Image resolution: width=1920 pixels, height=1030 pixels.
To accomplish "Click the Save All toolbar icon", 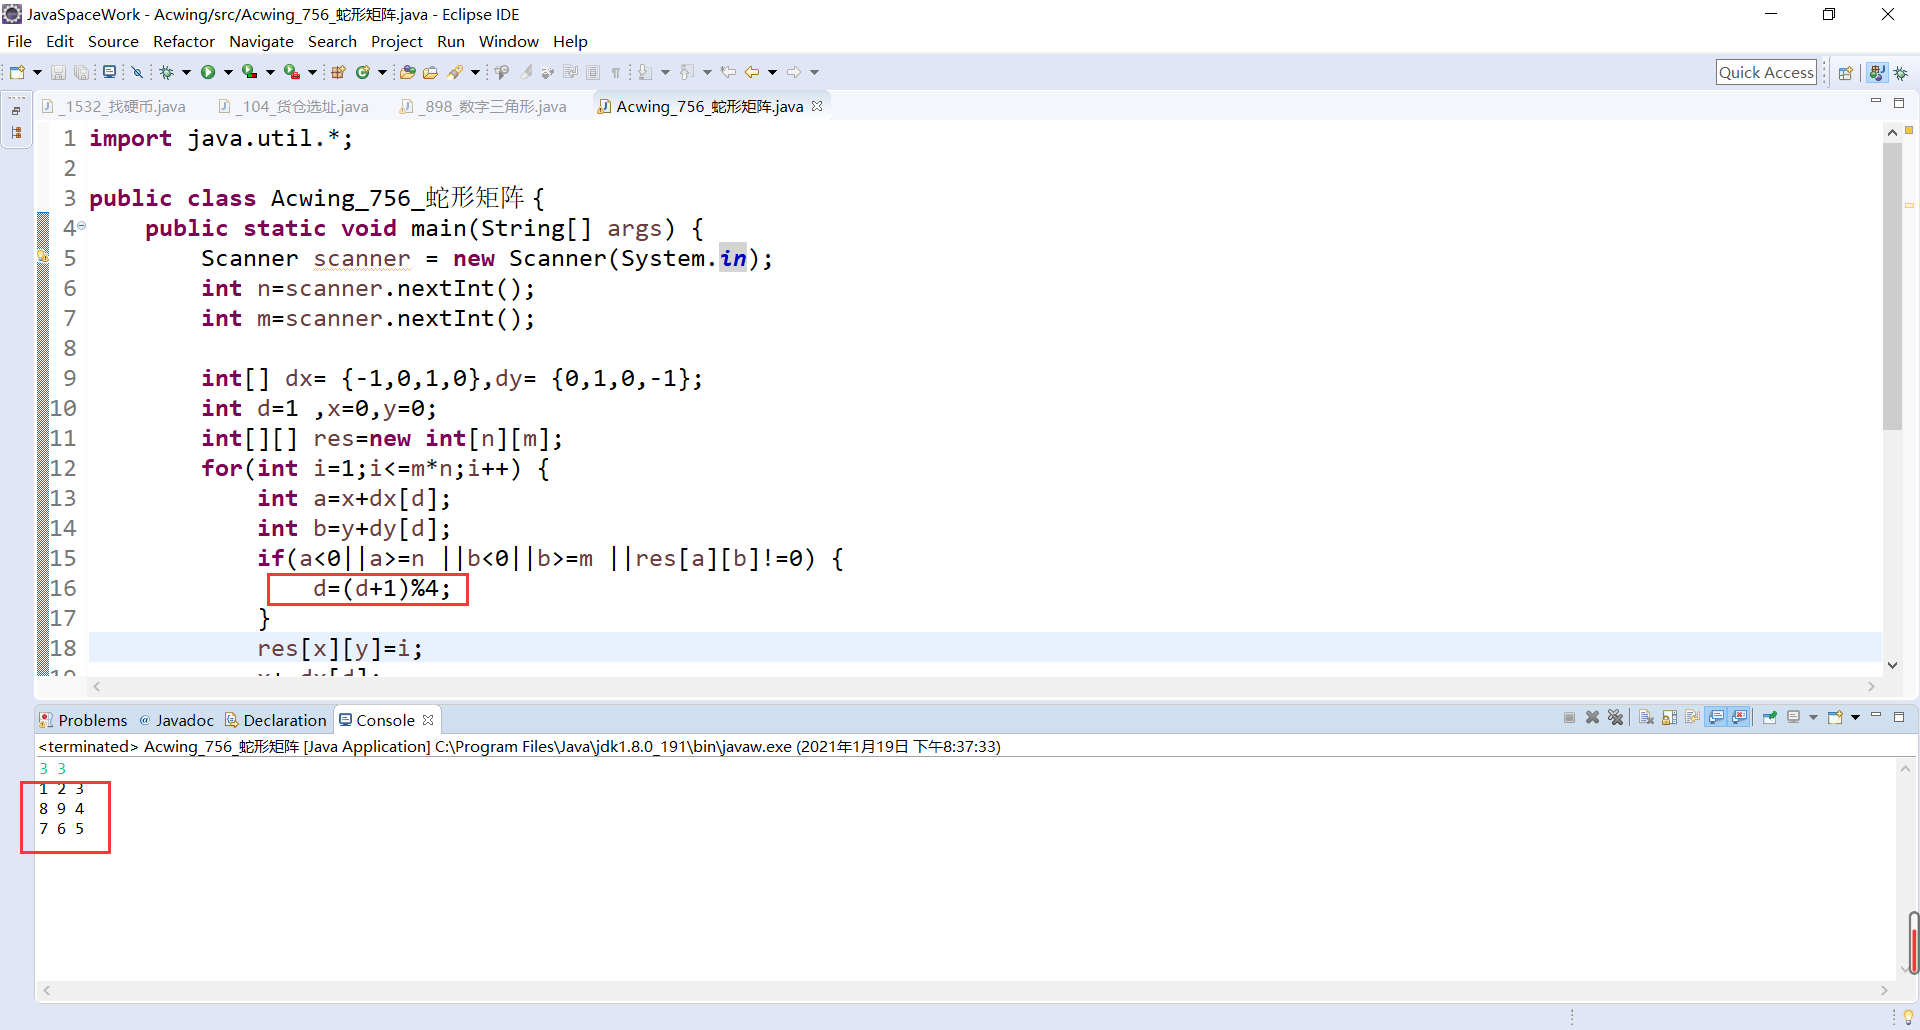I will click(81, 72).
